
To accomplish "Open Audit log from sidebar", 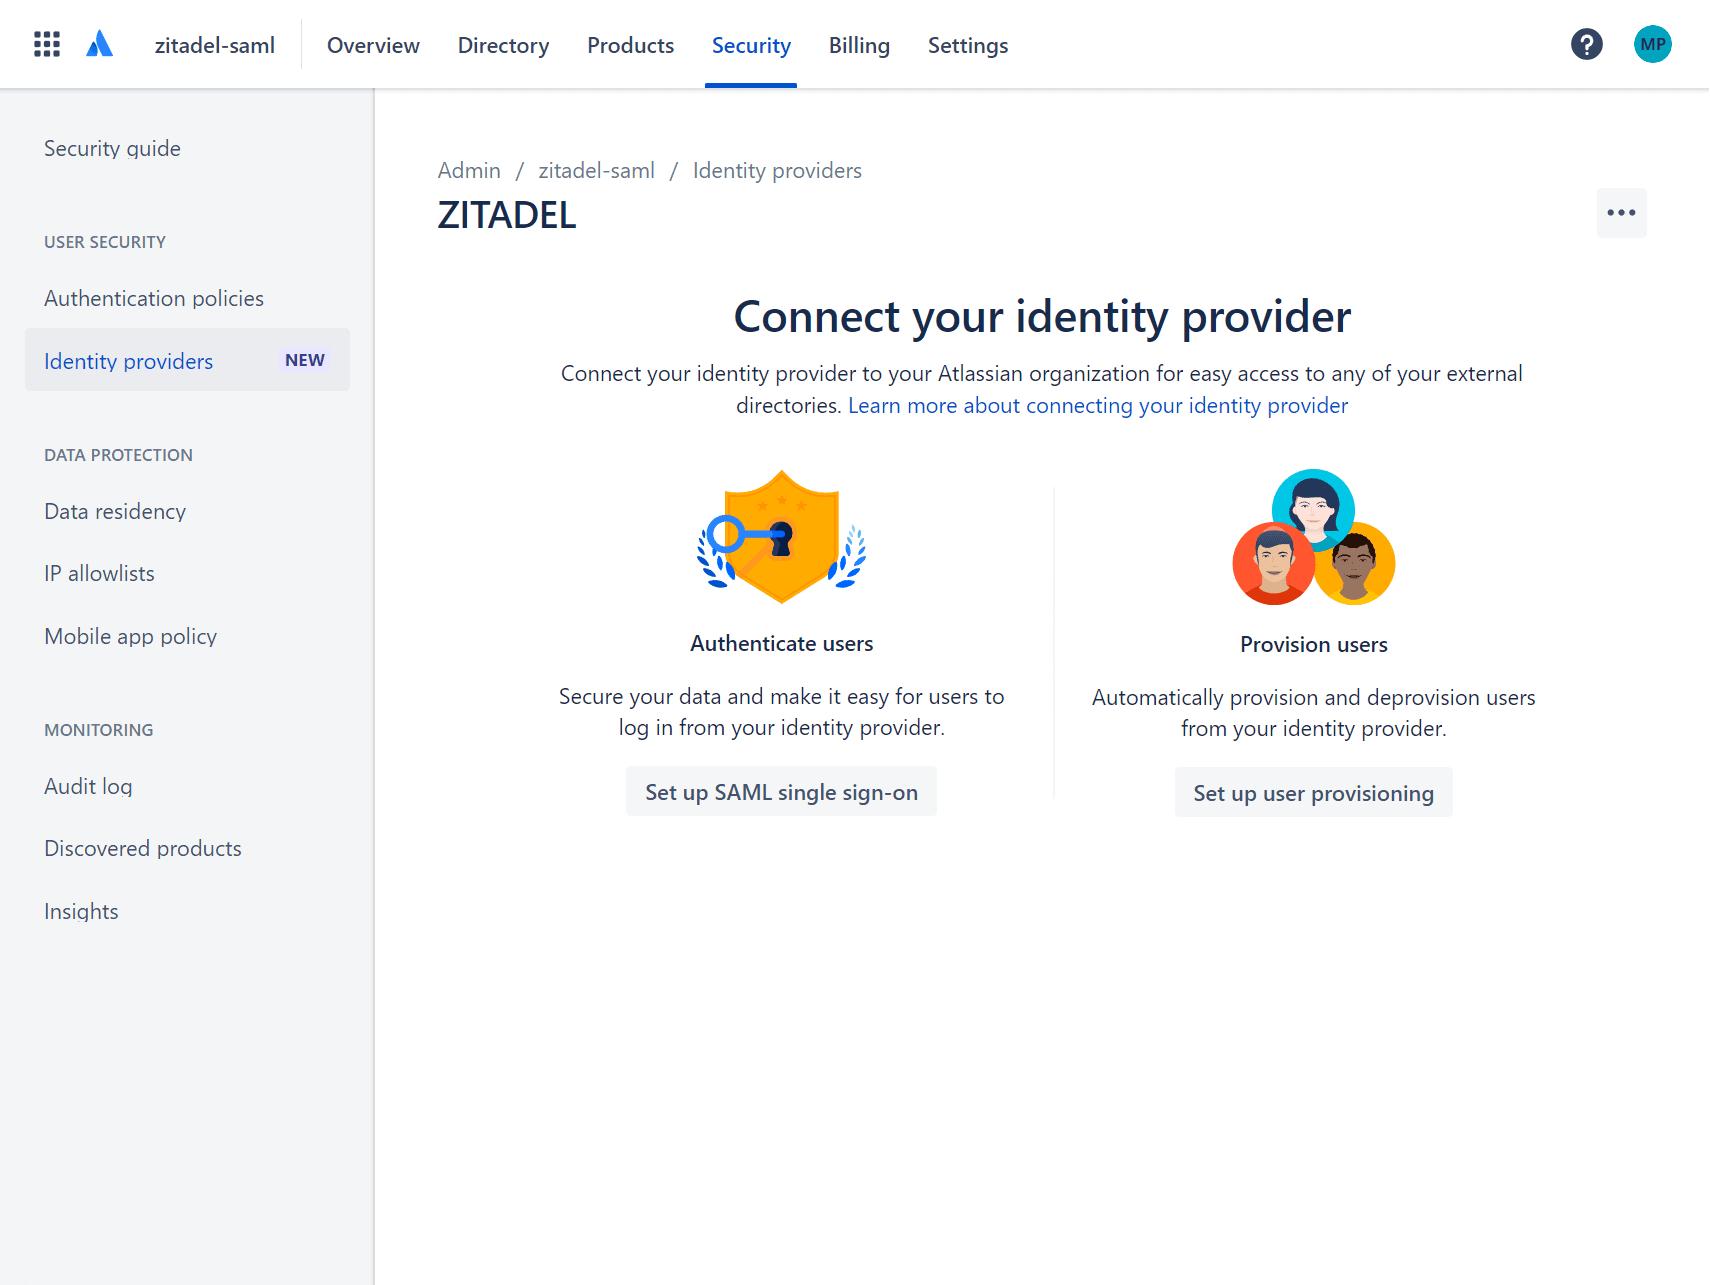I will [x=88, y=786].
